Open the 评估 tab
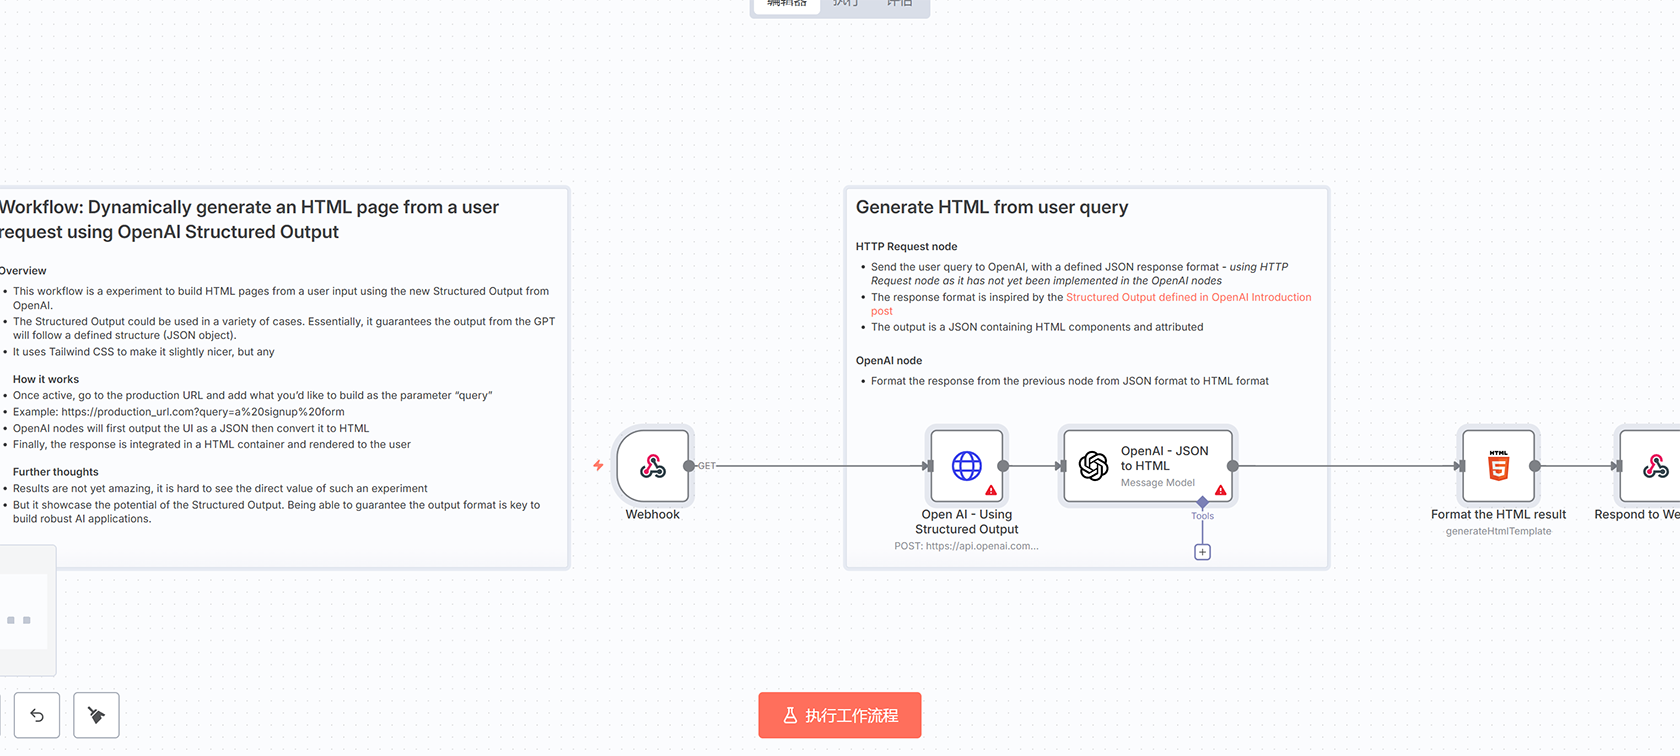The width and height of the screenshot is (1680, 756). (900, 4)
